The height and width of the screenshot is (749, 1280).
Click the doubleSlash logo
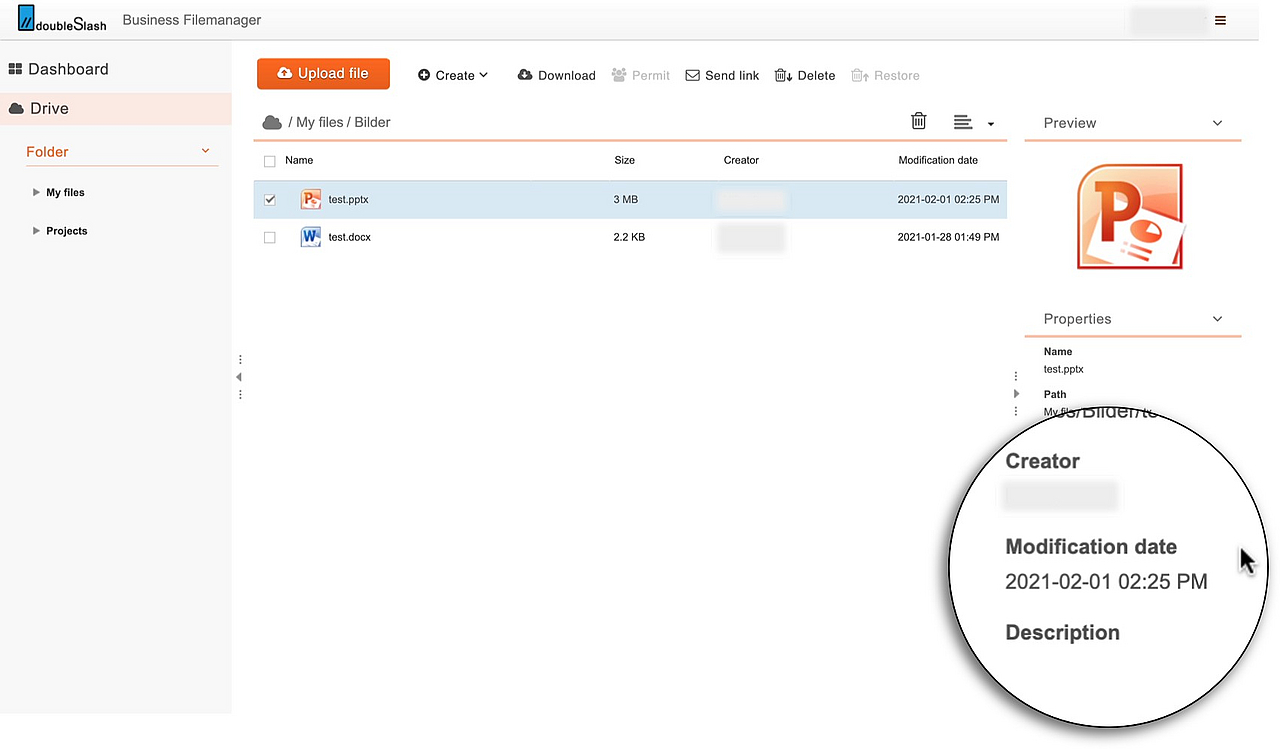pyautogui.click(x=62, y=18)
